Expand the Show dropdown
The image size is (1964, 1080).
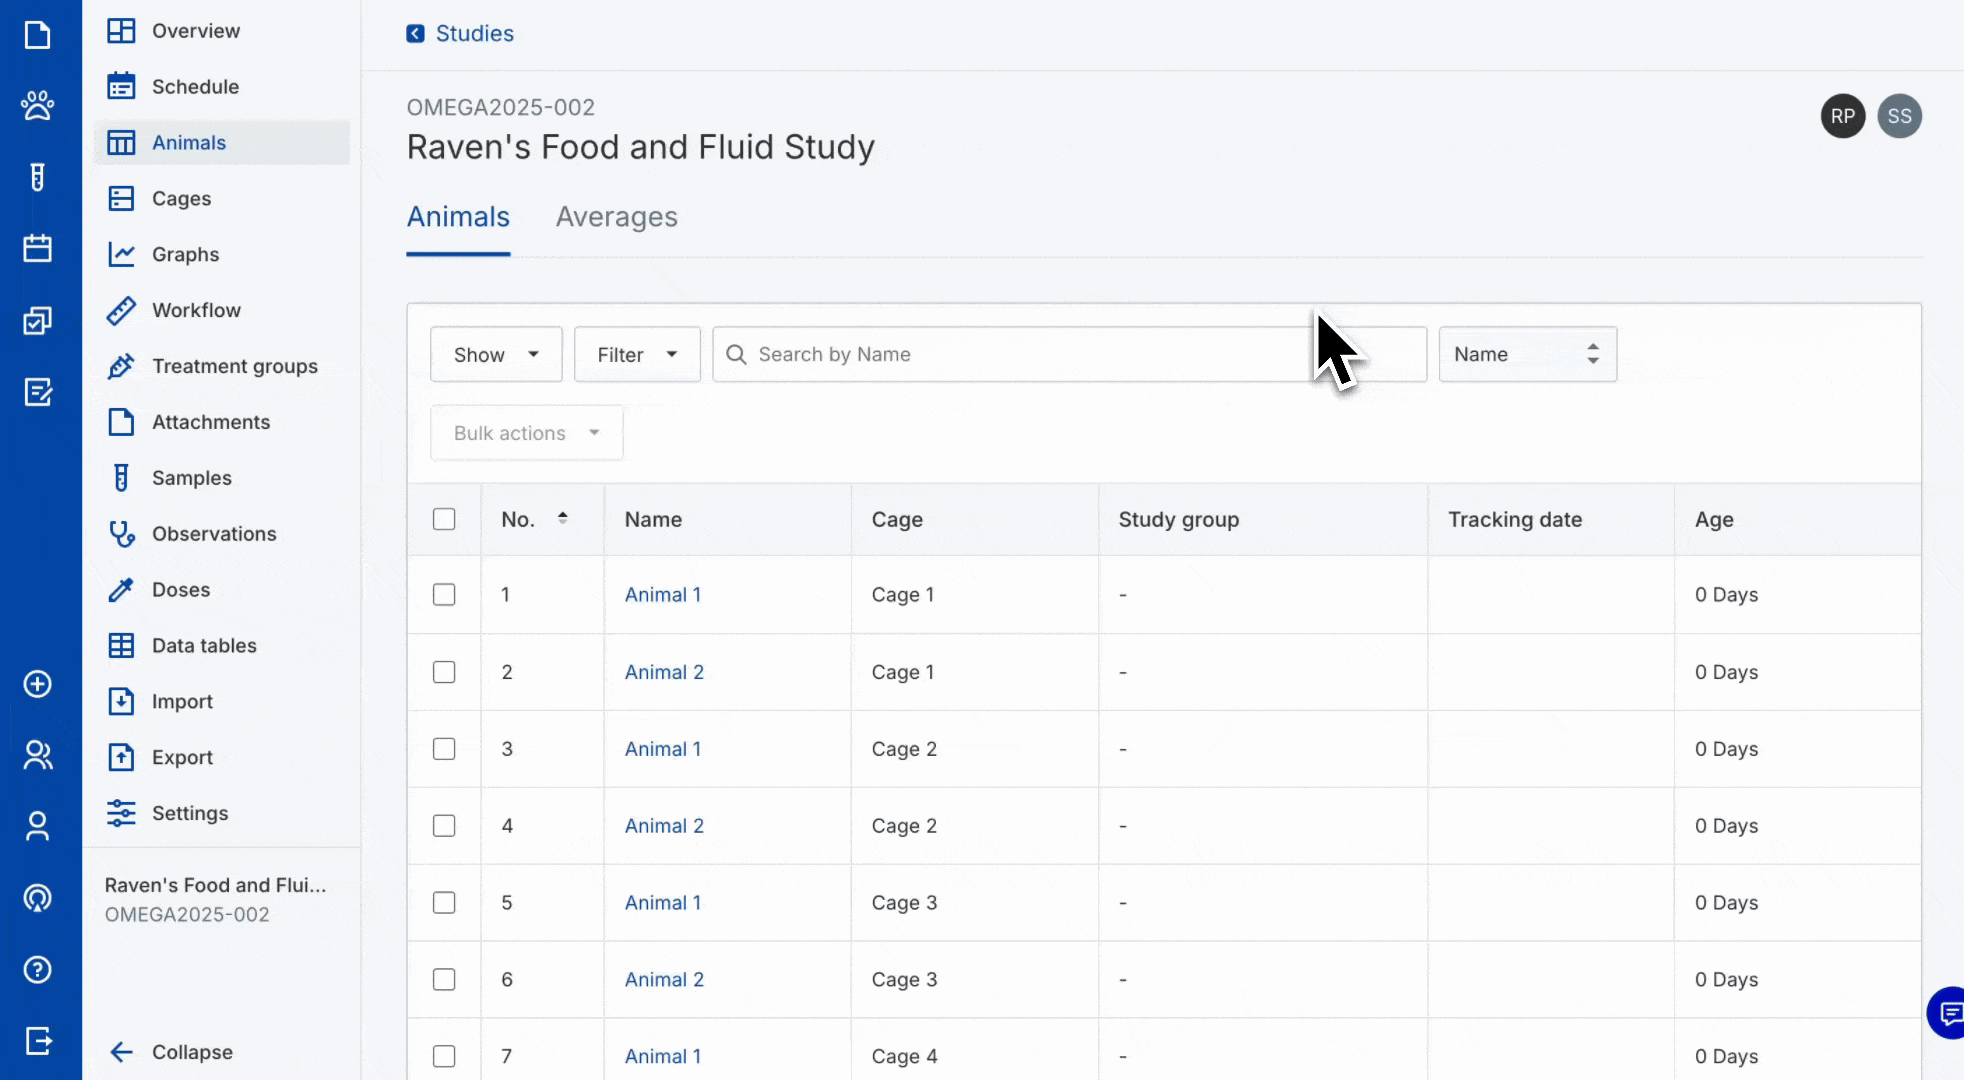[496, 354]
